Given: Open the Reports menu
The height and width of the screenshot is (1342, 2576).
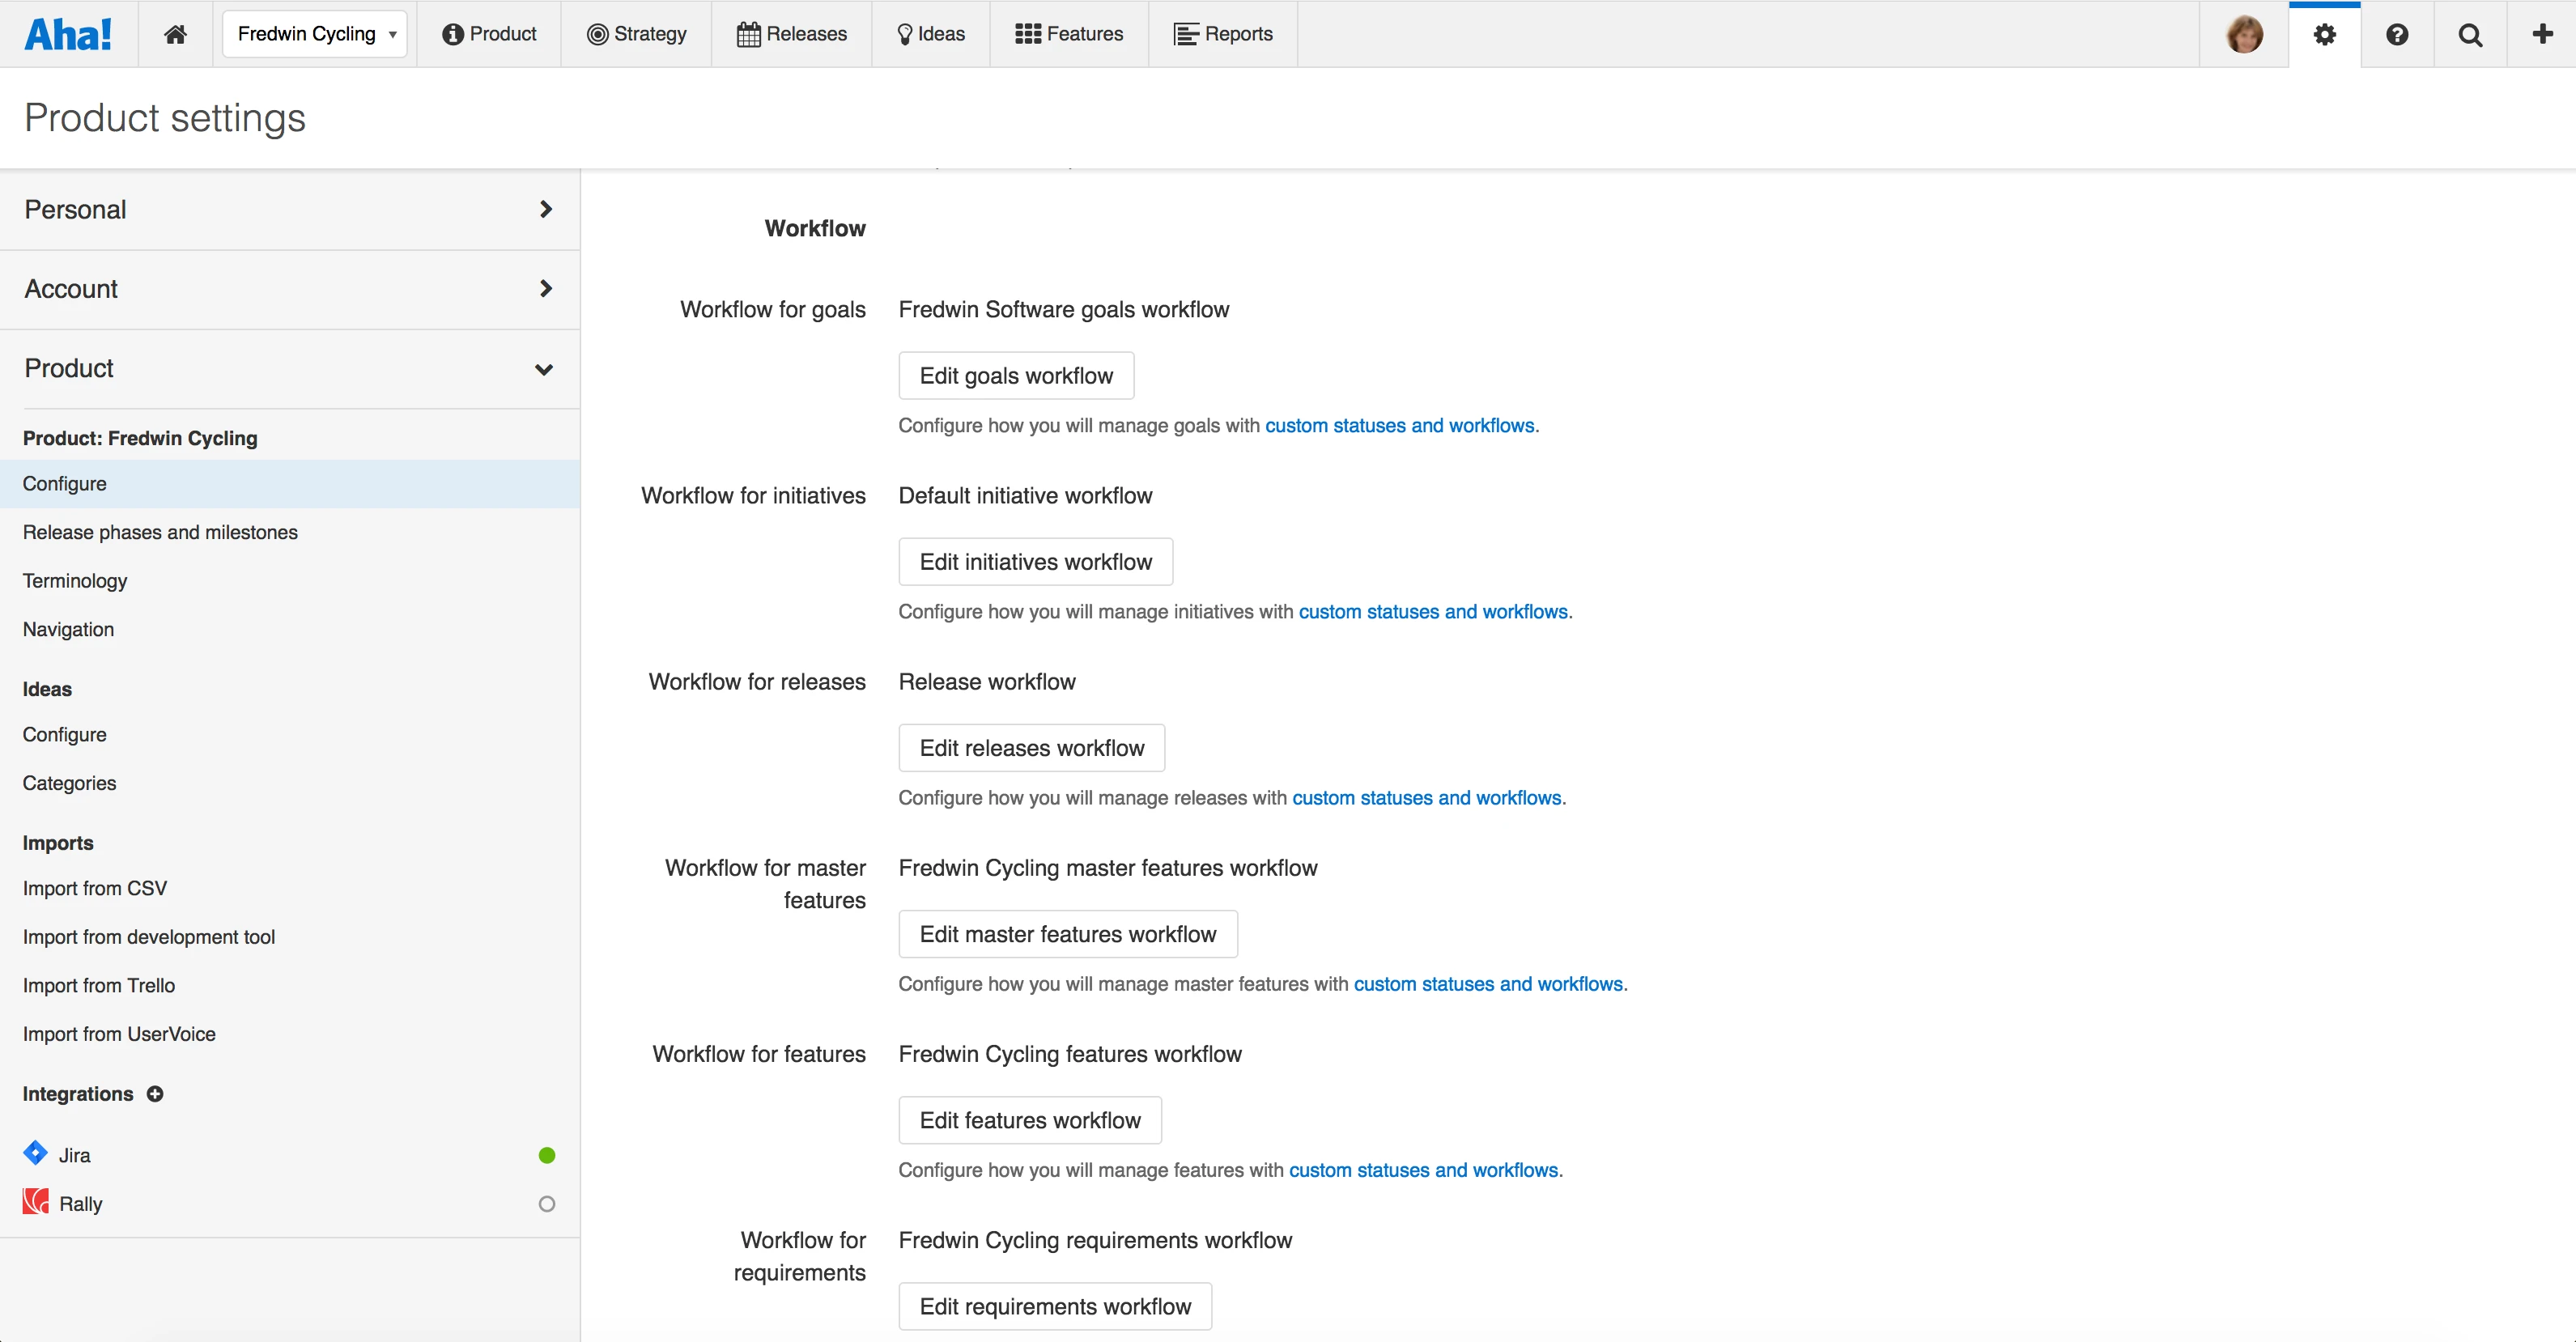Looking at the screenshot, I should click(x=1223, y=34).
